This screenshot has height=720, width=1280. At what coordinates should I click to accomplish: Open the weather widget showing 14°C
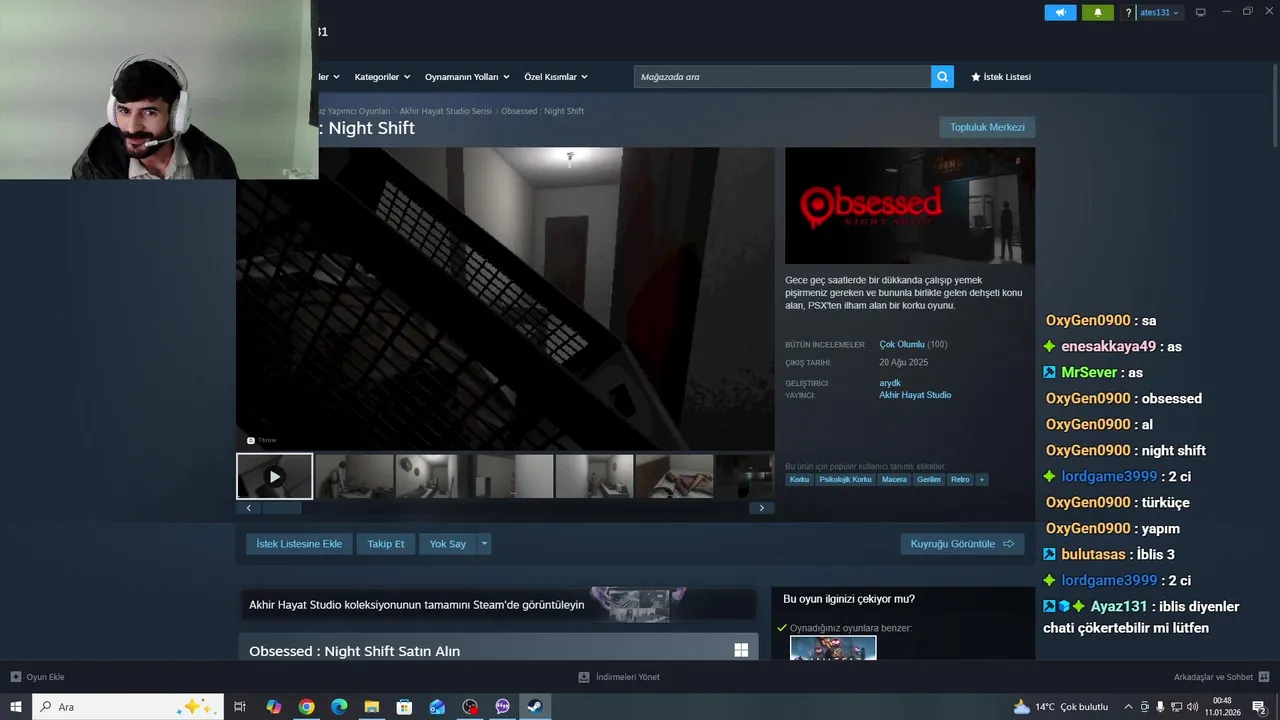click(1061, 707)
